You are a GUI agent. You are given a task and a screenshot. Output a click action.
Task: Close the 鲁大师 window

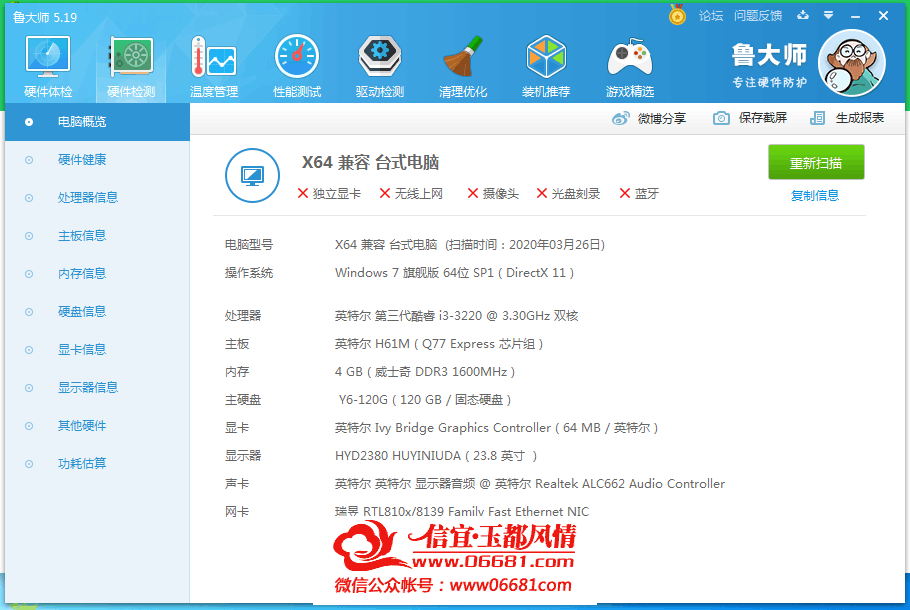pyautogui.click(x=883, y=16)
